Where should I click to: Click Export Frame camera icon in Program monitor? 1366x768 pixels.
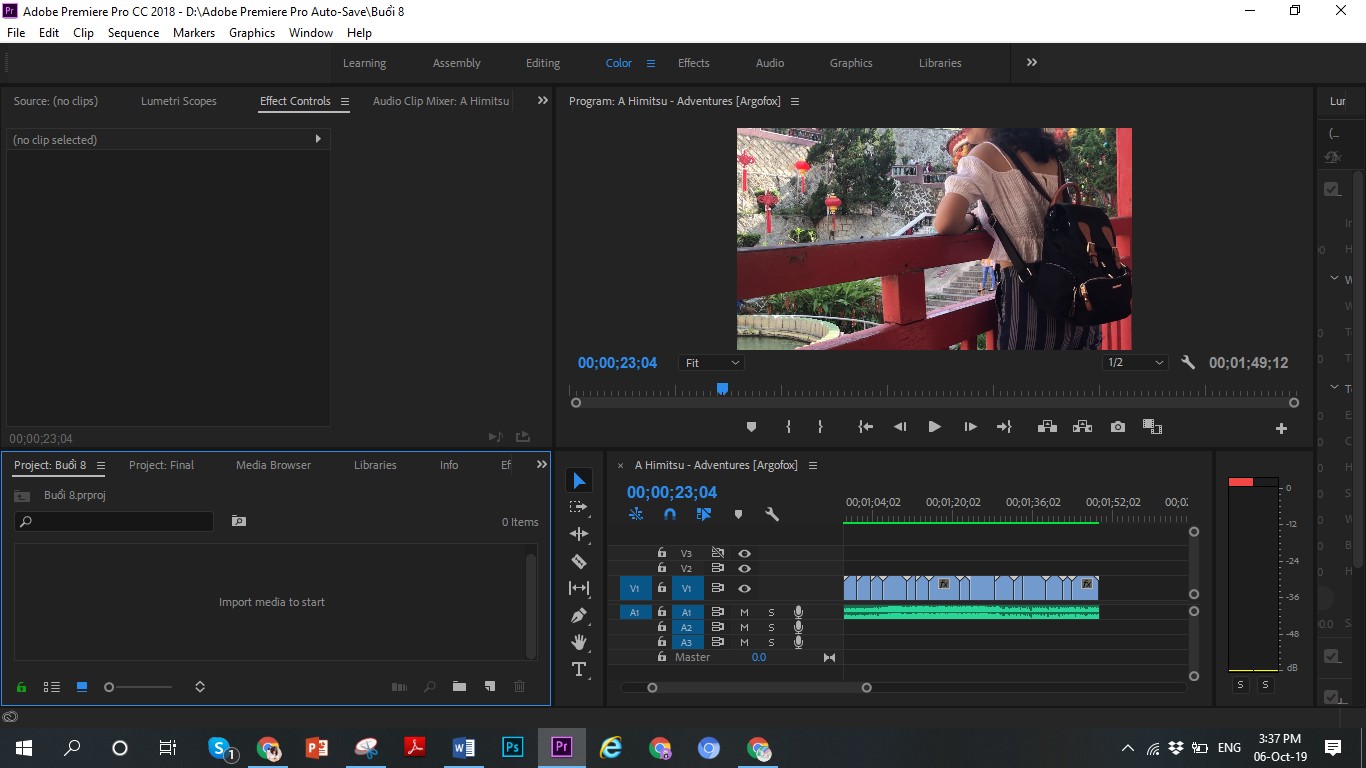click(1118, 427)
